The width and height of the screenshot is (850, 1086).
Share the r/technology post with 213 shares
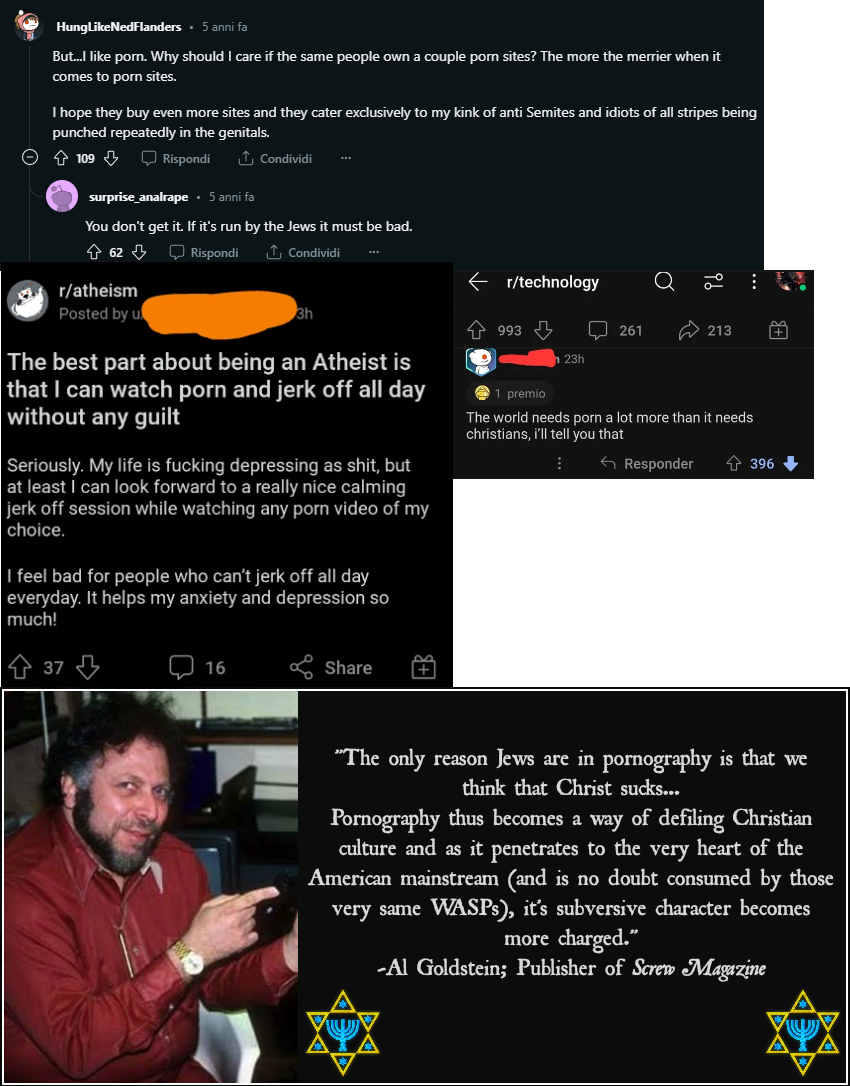pos(705,330)
